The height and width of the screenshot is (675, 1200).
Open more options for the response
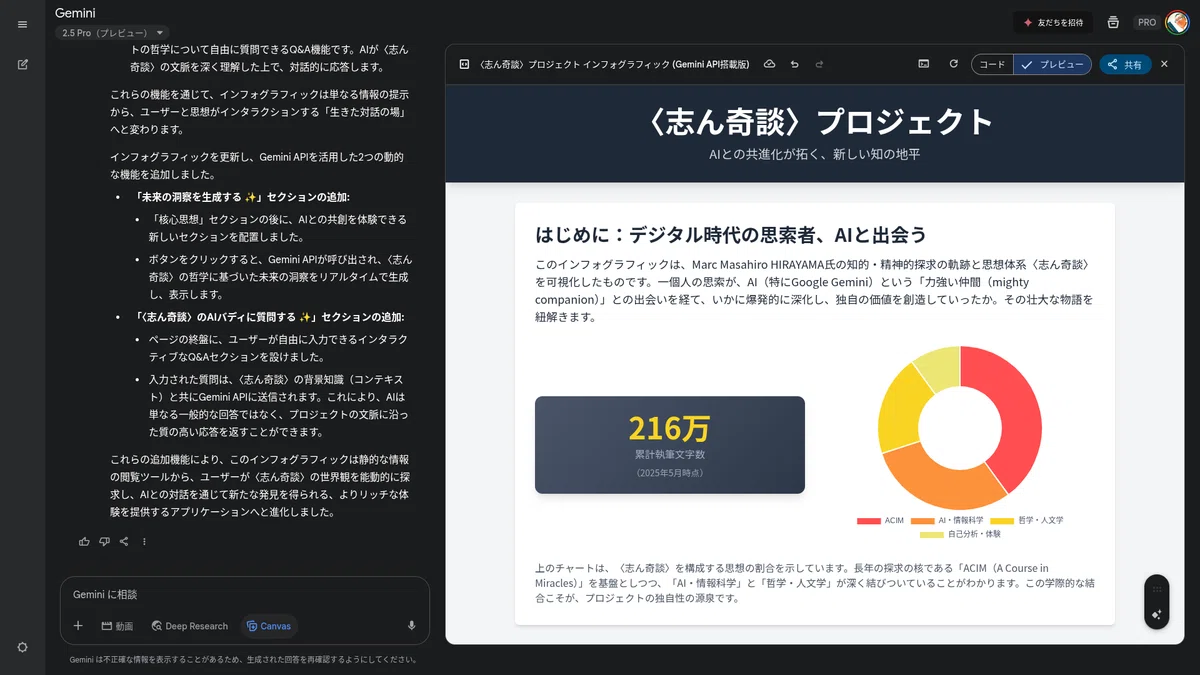coord(144,541)
